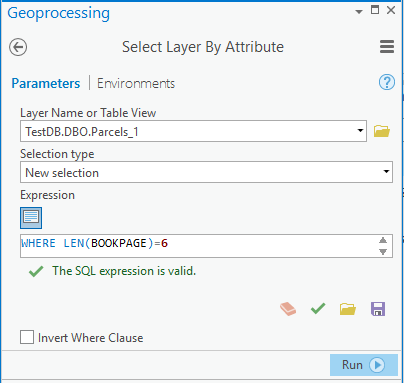Verify the SQL expression with green checkmark
Viewport: 404px width, 383px height.
point(318,309)
